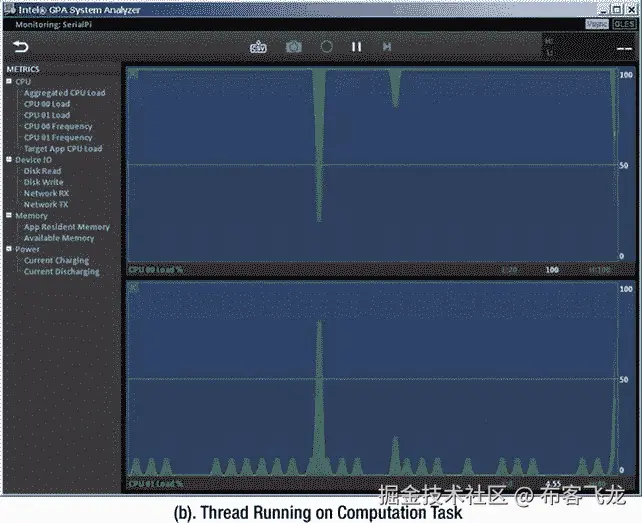Click the back arrow icon

click(20, 47)
